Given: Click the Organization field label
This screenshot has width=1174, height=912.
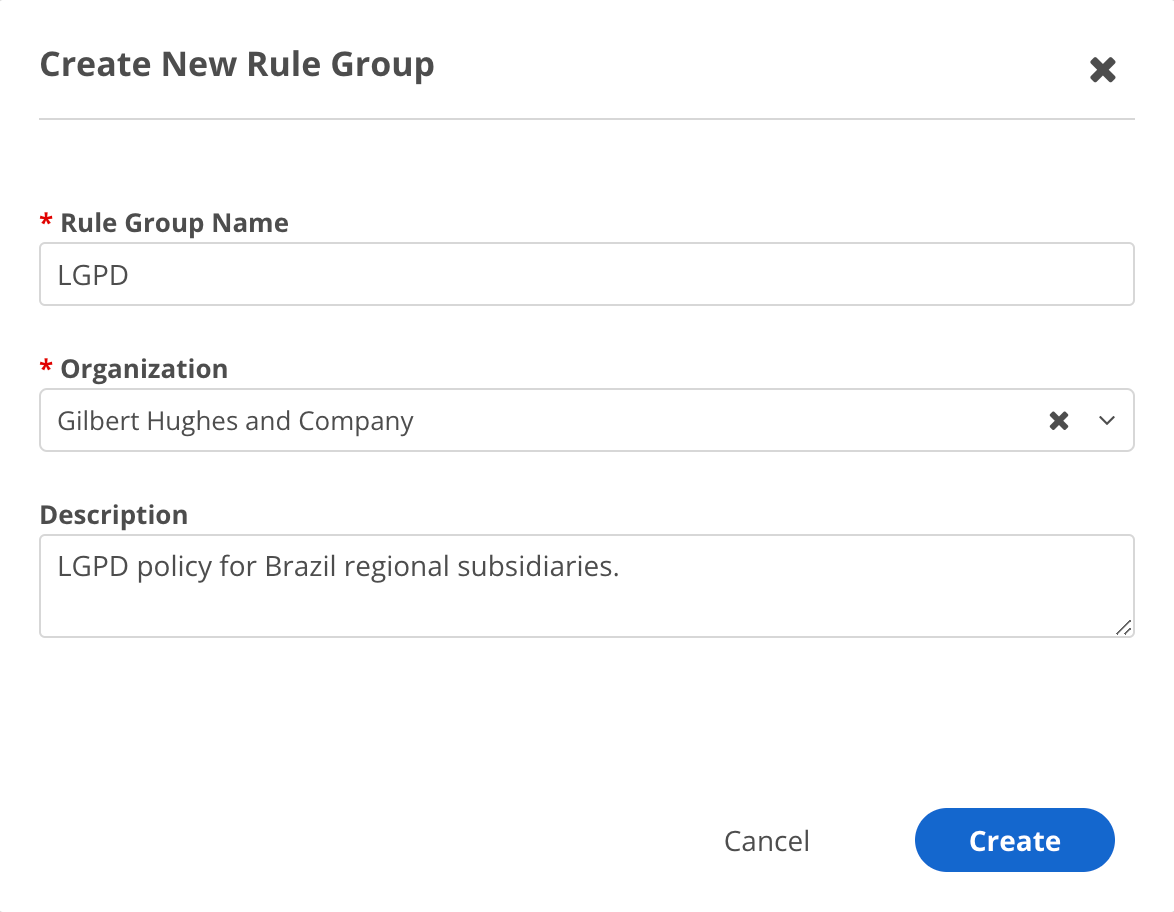Looking at the screenshot, I should (x=144, y=369).
